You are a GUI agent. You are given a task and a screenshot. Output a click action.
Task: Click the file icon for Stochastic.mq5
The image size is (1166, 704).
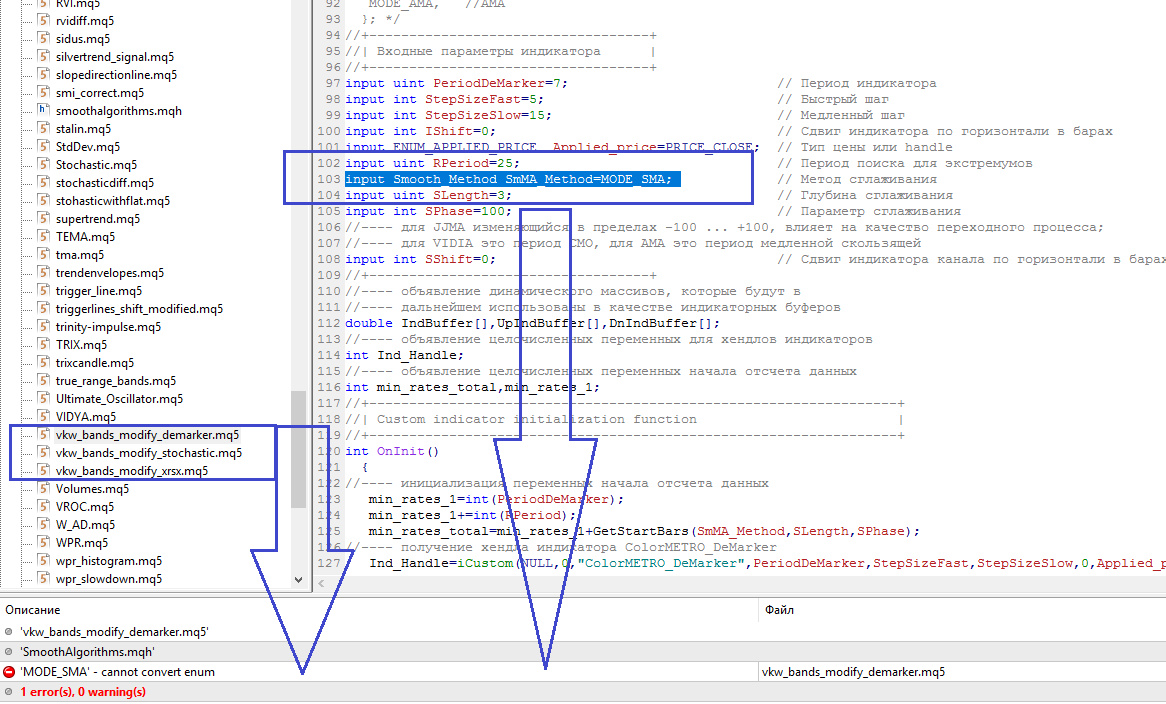[x=41, y=164]
